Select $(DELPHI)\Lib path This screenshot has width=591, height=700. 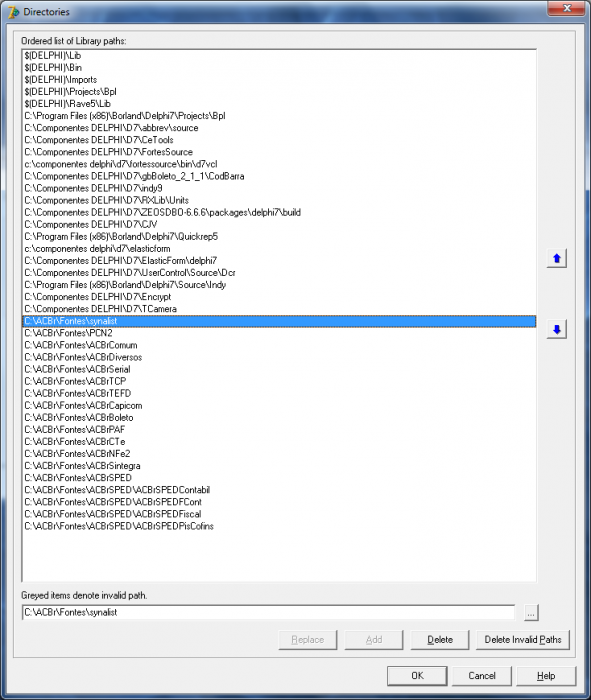(x=279, y=56)
